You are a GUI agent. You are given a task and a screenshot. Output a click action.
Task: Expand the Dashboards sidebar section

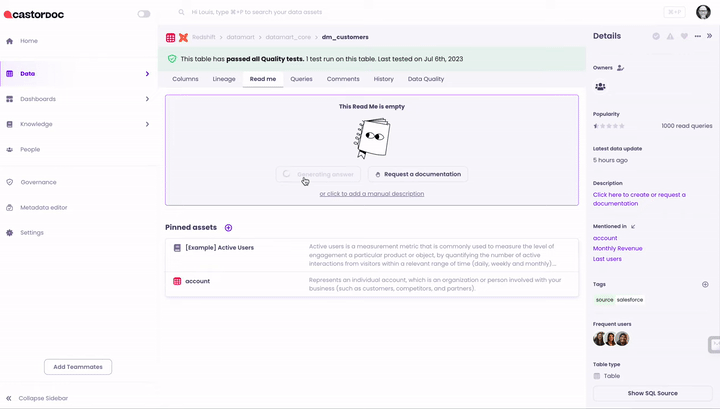pos(147,99)
